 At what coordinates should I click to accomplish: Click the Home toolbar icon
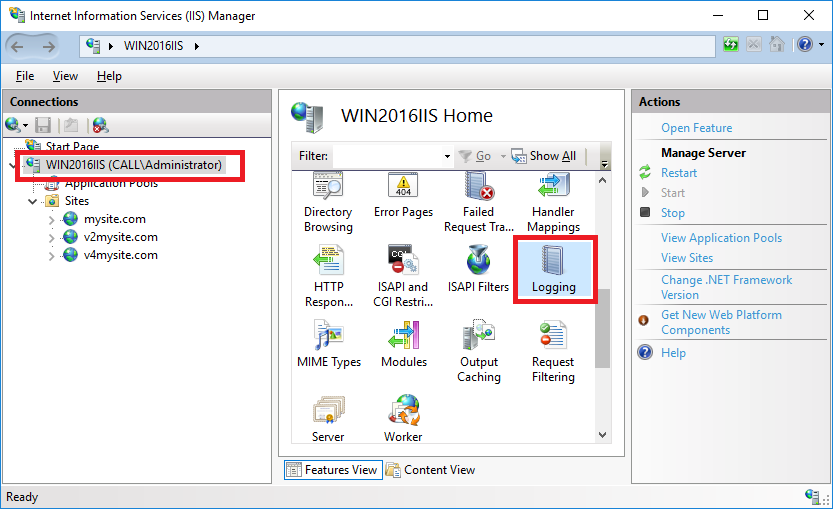click(x=777, y=44)
